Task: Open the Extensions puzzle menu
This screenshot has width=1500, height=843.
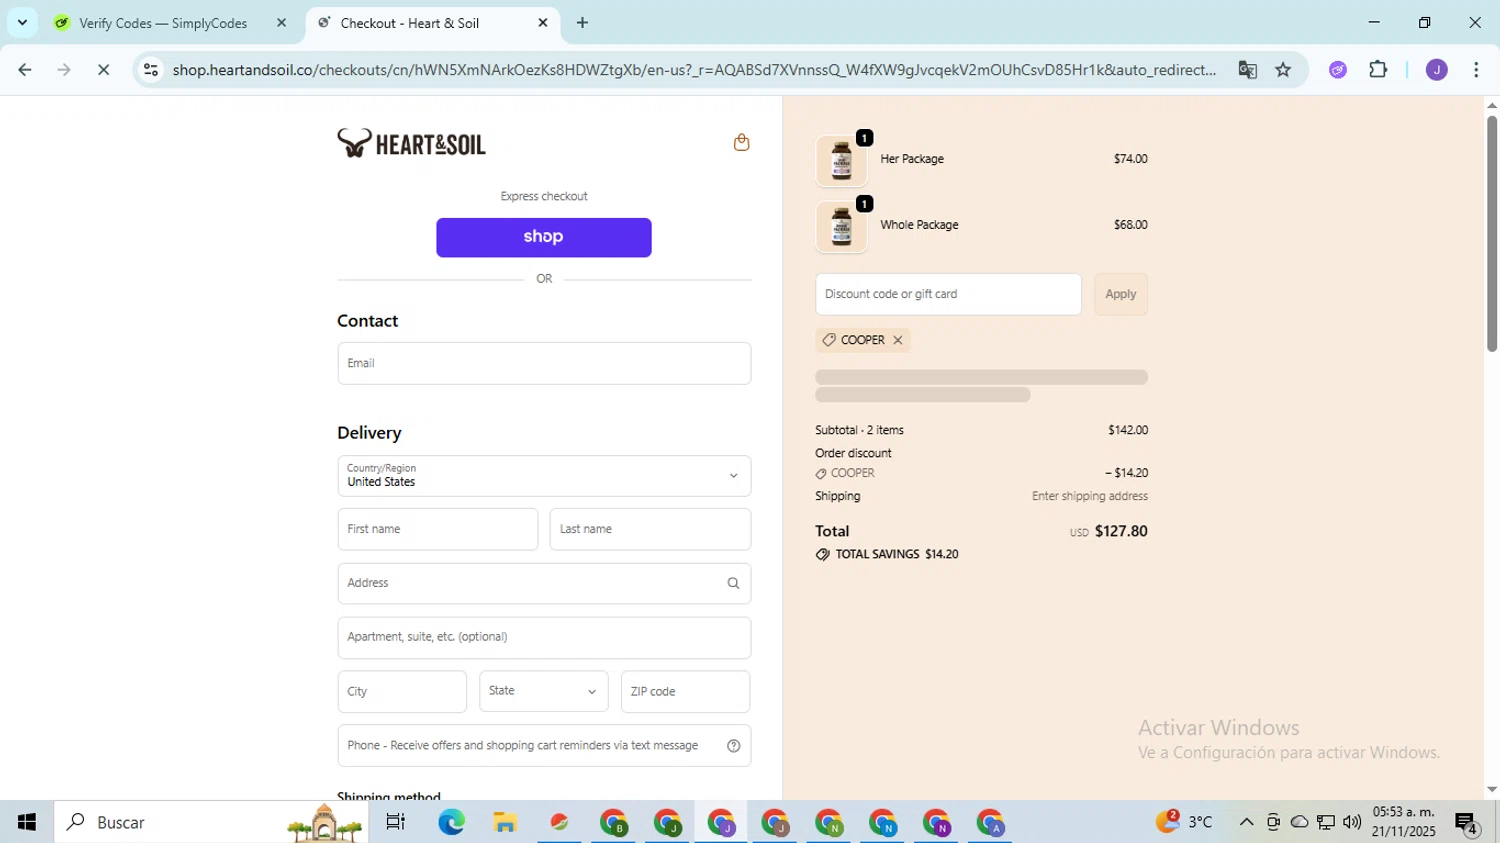Action: [x=1378, y=70]
